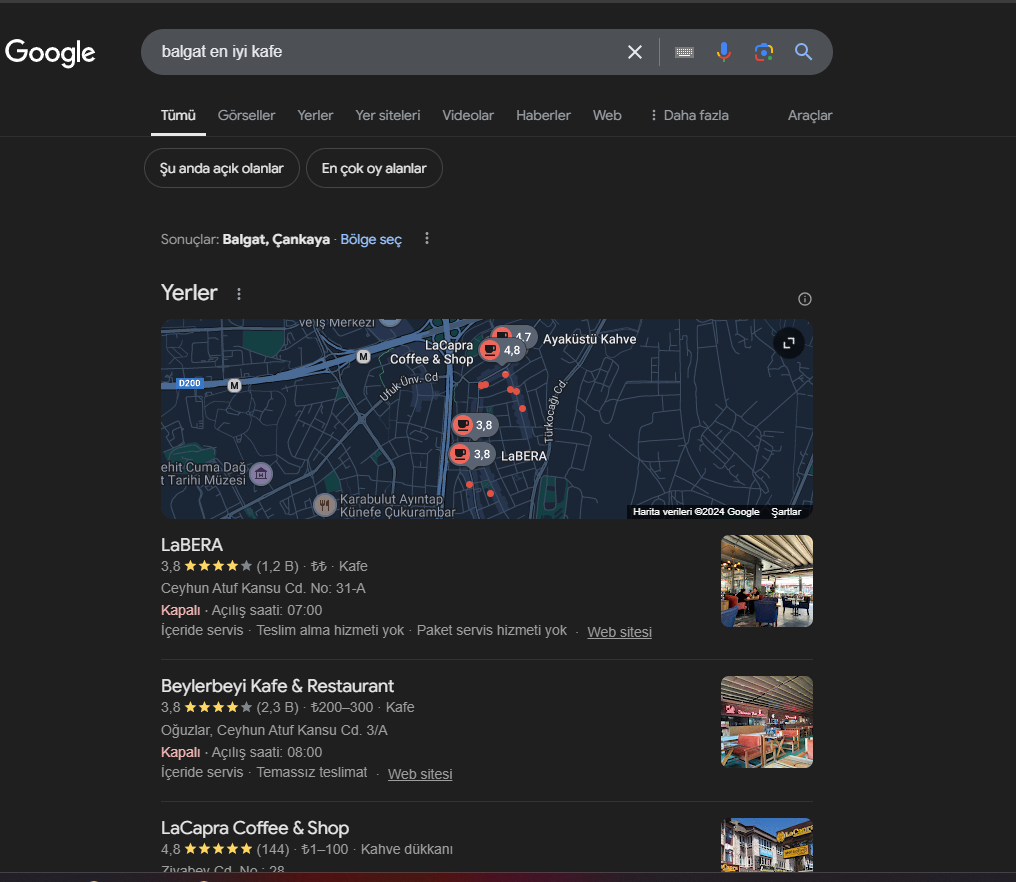Viewport: 1016px width, 882px height.
Task: Open the three-dot menu next to Bölge seç
Action: [426, 238]
